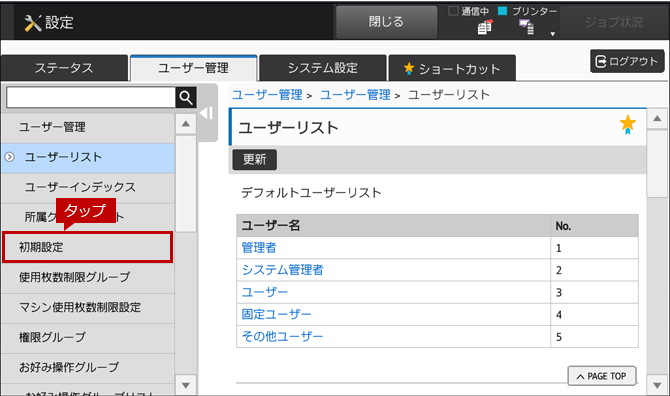Click the communication status icon
This screenshot has width=670, height=396.
(x=485, y=27)
